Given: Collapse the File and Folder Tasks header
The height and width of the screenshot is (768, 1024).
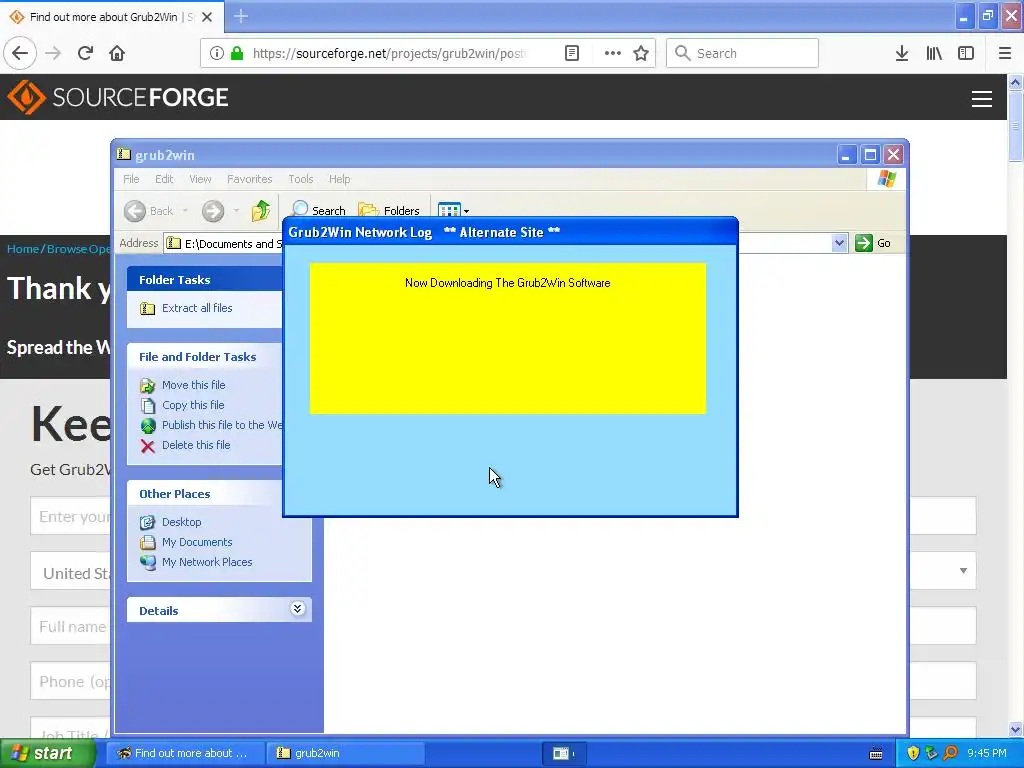Looking at the screenshot, I should tap(205, 357).
